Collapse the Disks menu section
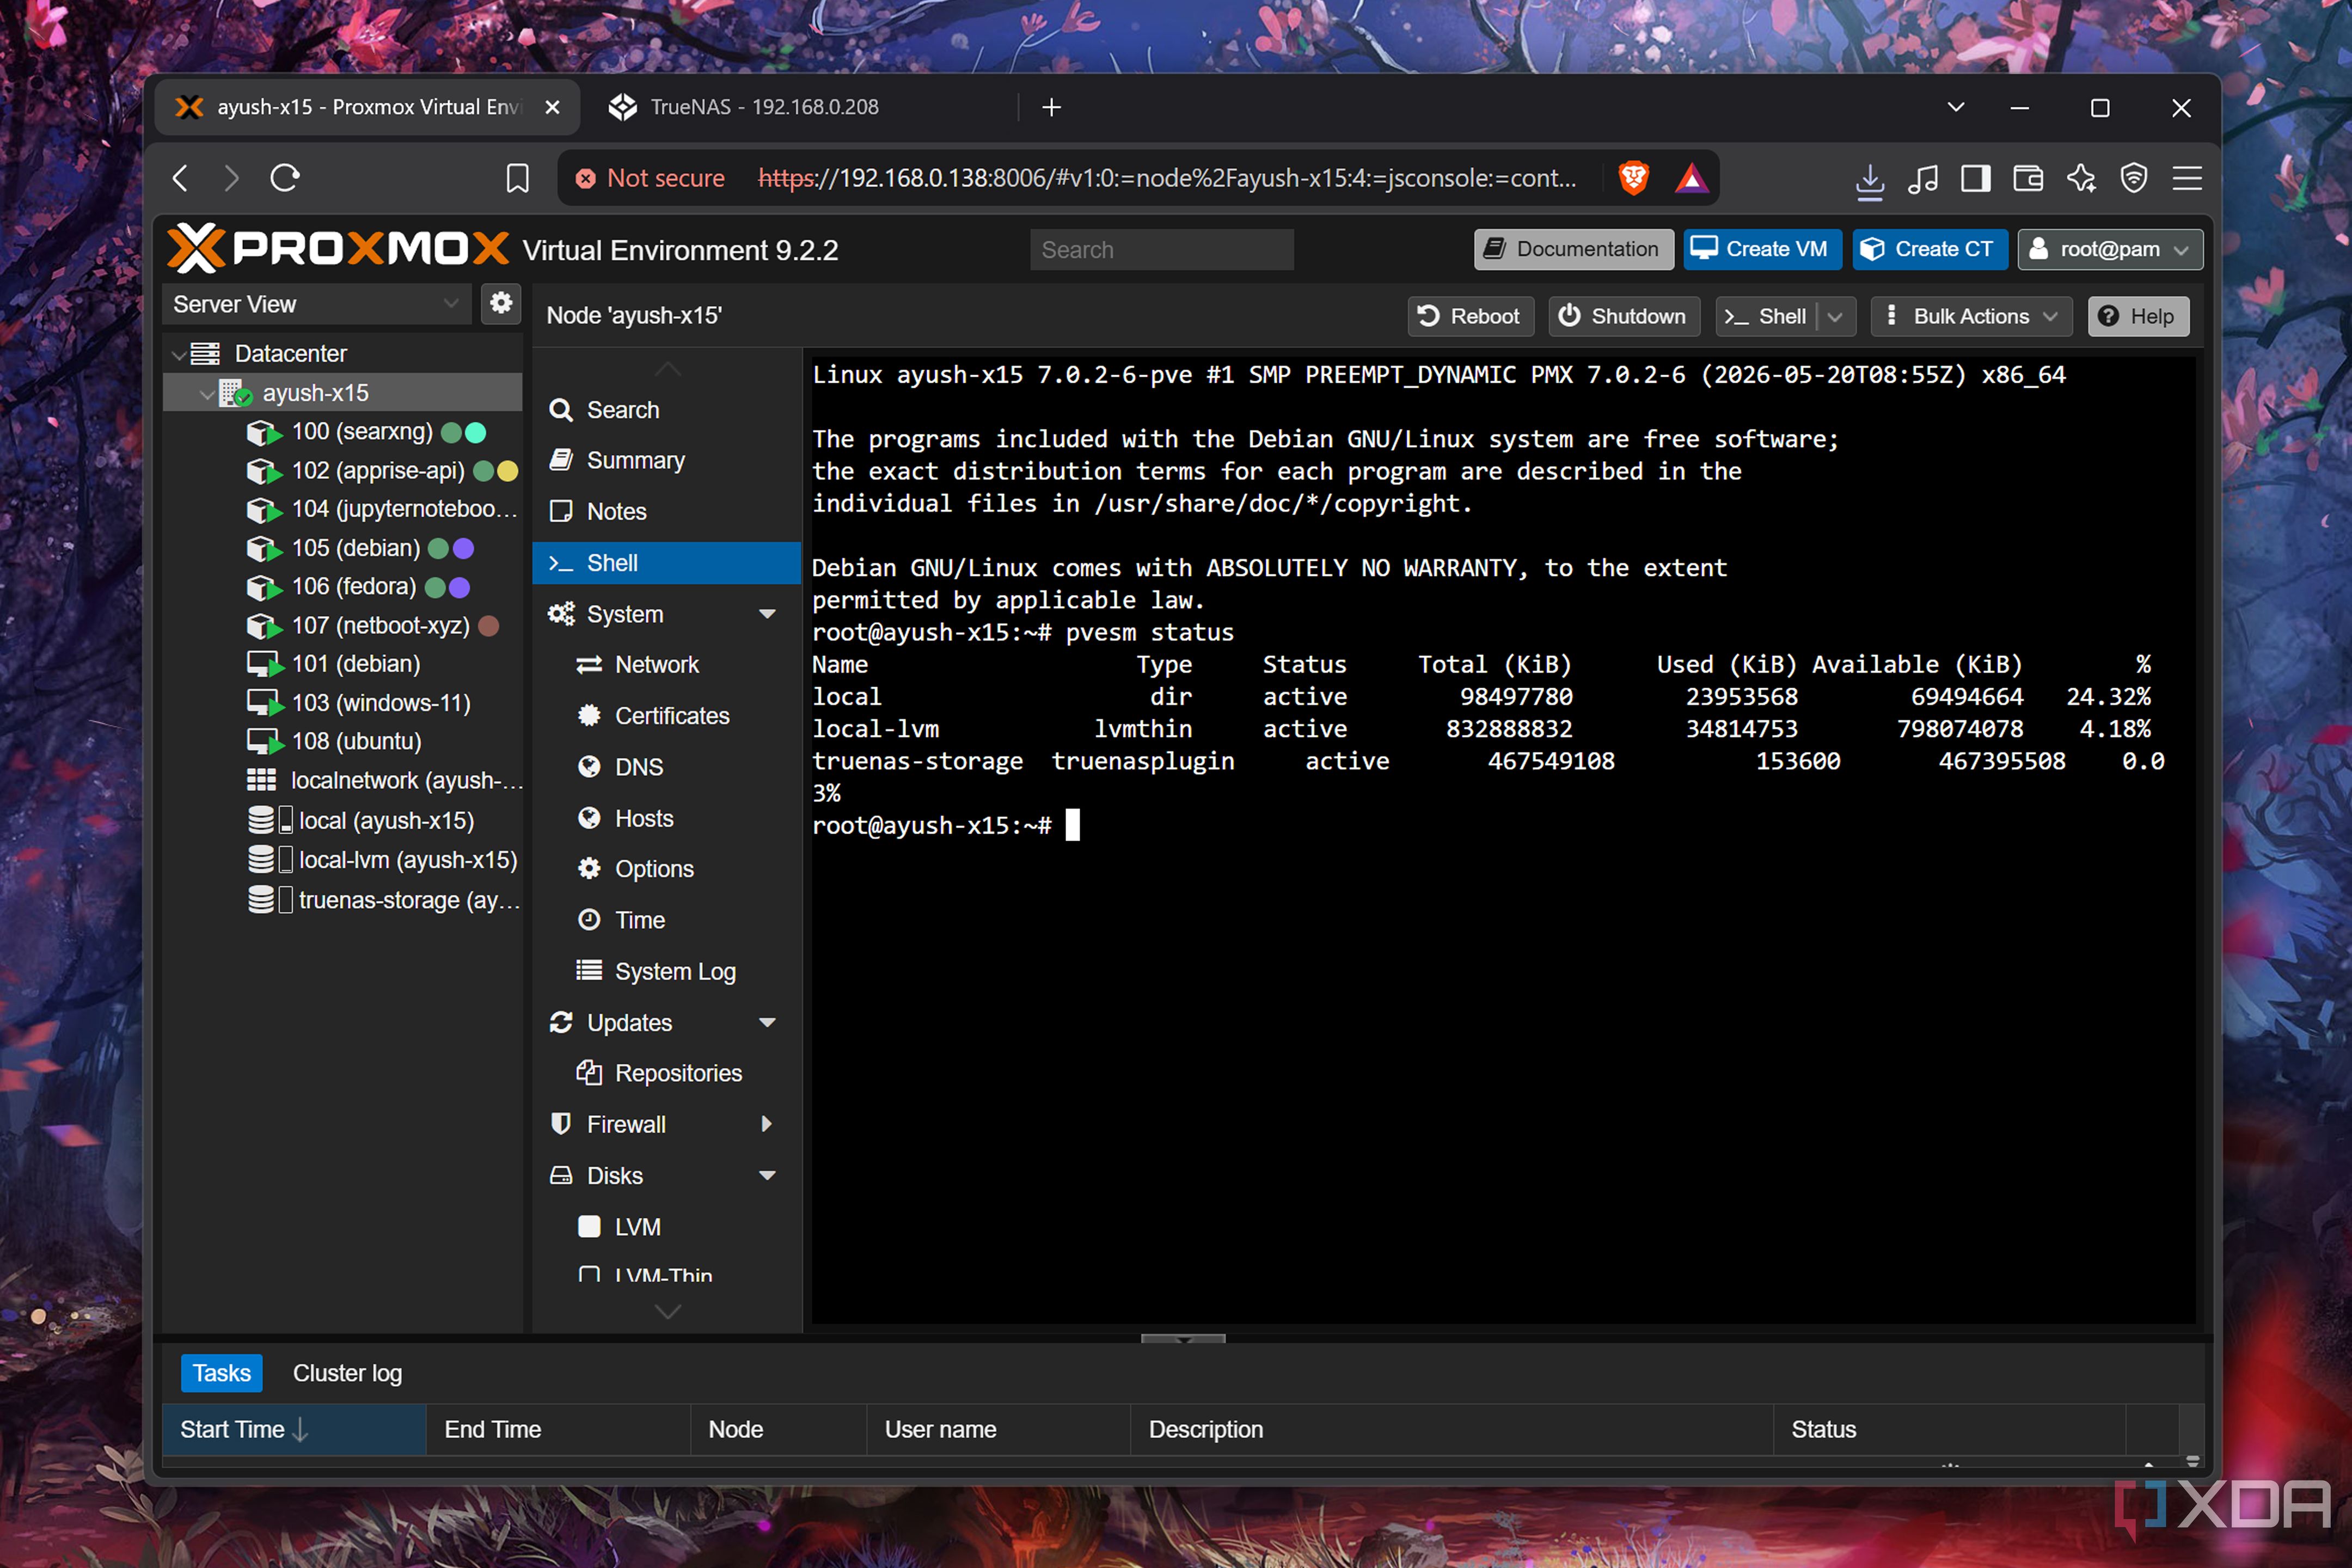Image resolution: width=2352 pixels, height=1568 pixels. pos(767,1175)
